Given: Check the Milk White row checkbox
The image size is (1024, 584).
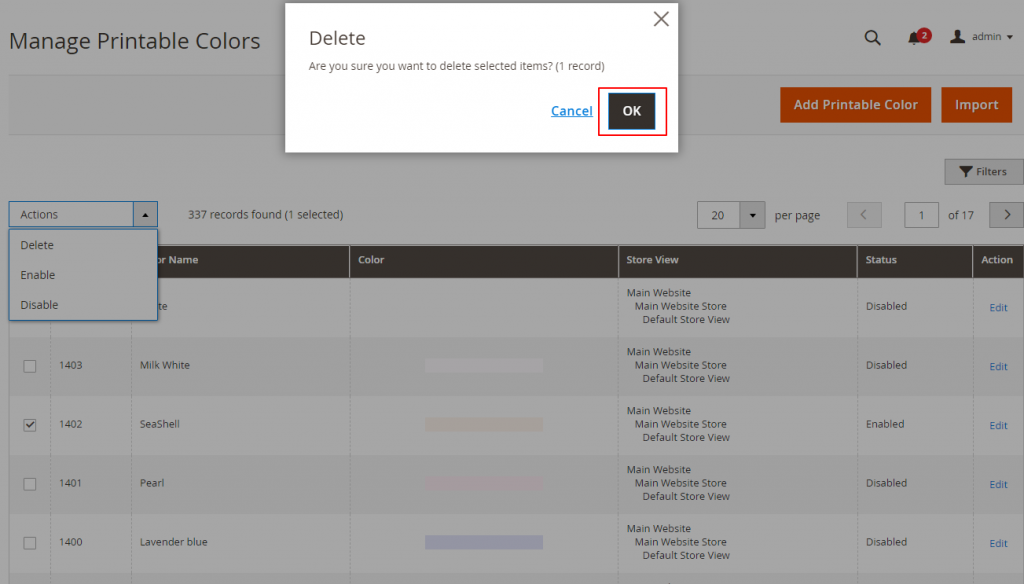Looking at the screenshot, I should point(30,366).
